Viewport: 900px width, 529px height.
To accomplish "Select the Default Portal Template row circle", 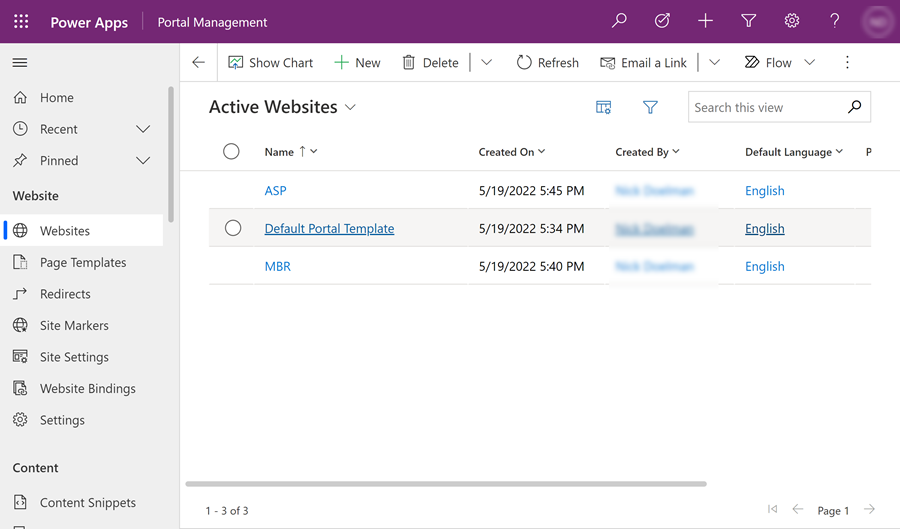I will pos(233,228).
